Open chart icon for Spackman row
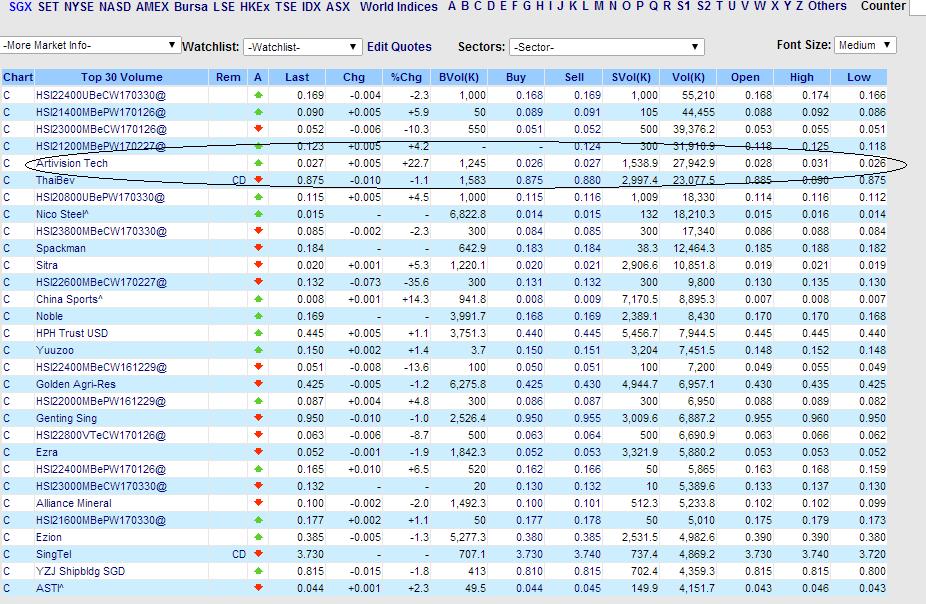The image size is (926, 604). click(6, 248)
